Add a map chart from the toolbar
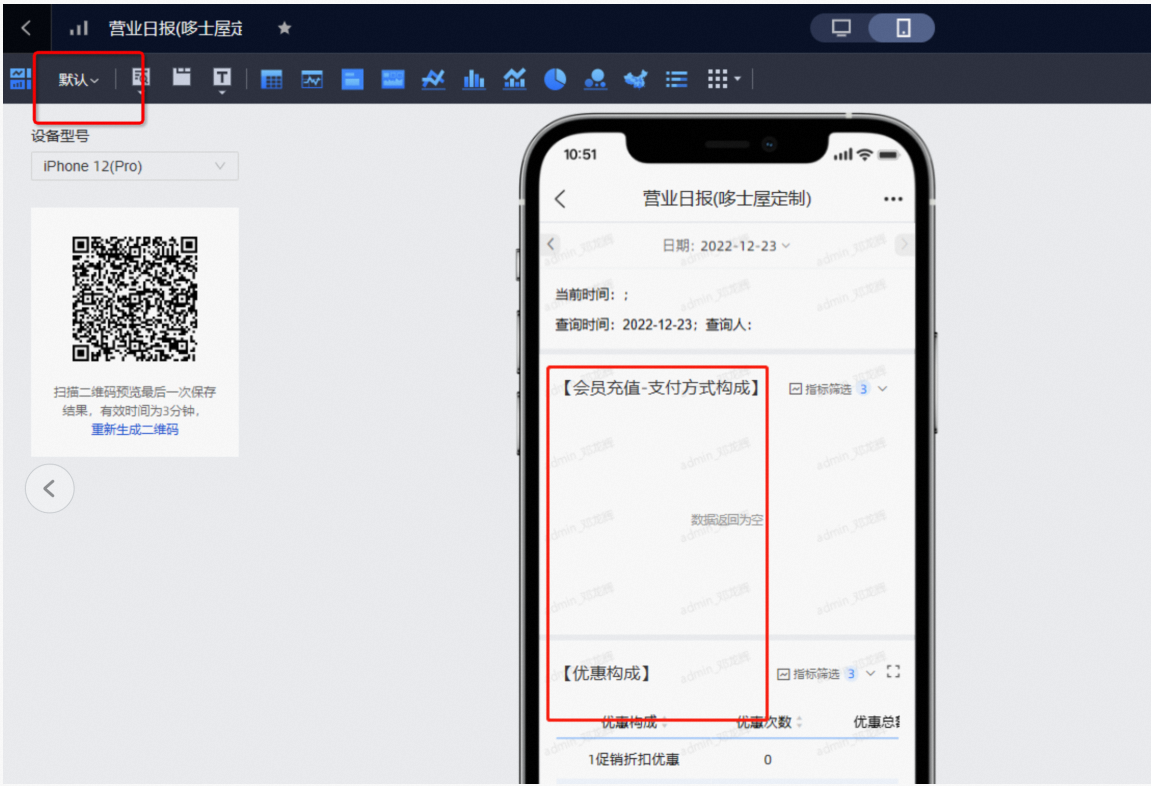Image resolution: width=1151 pixels, height=786 pixels. [635, 80]
